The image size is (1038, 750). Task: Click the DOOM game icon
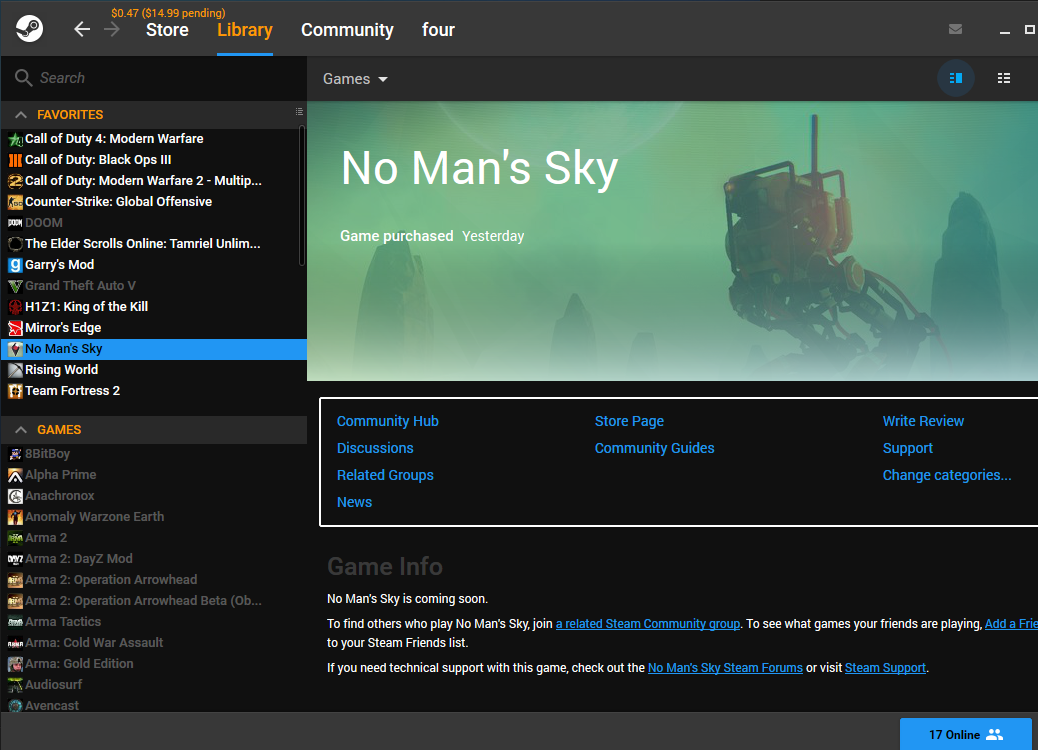(15, 223)
